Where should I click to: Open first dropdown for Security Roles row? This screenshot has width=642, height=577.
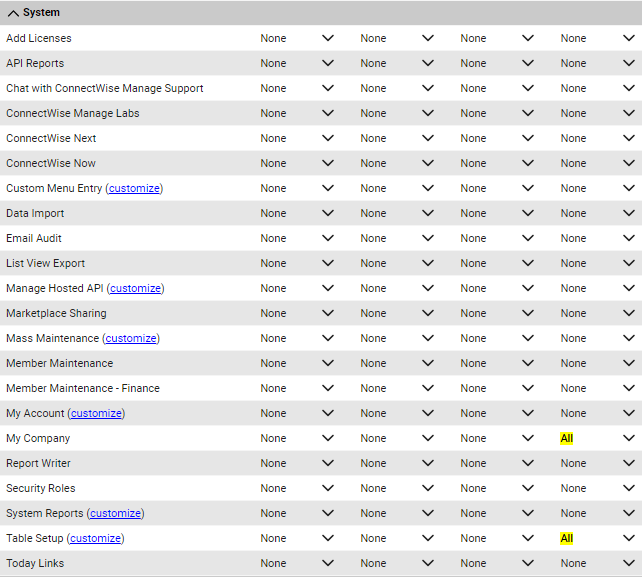pos(297,488)
